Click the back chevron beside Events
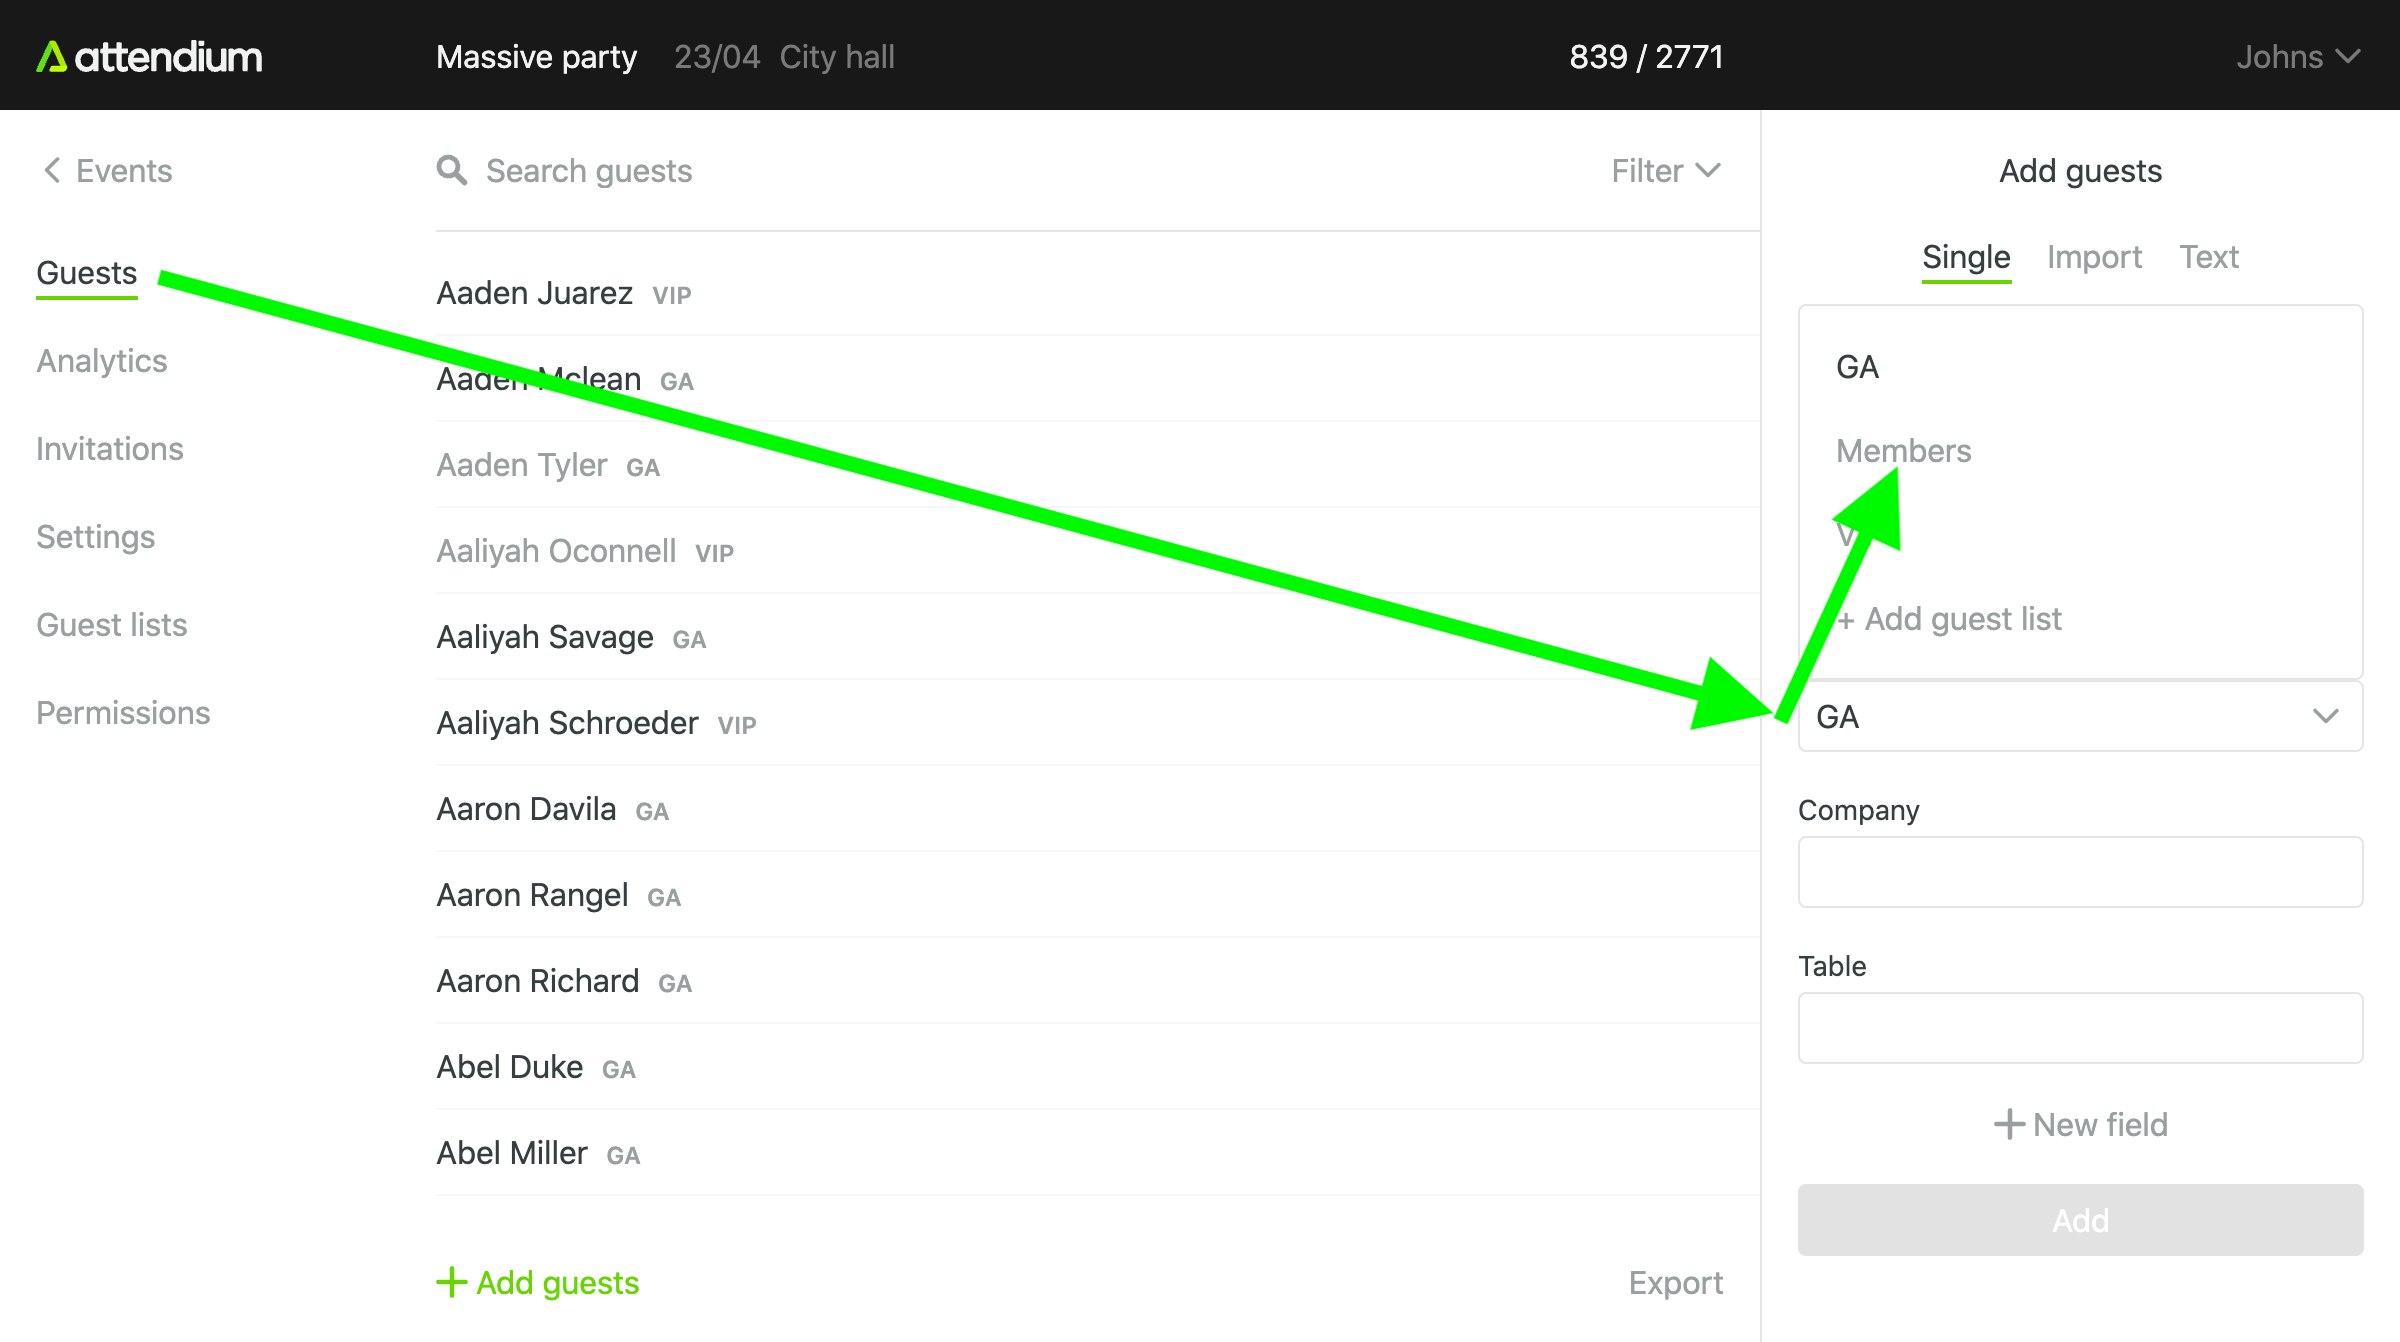This screenshot has height=1342, width=2400. [x=52, y=171]
